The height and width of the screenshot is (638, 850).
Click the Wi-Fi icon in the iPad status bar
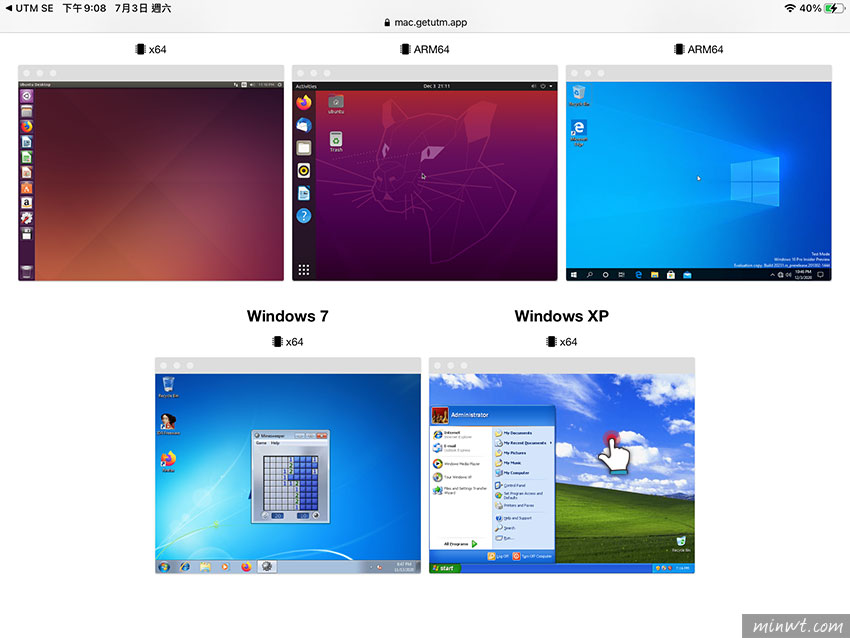pyautogui.click(x=790, y=8)
